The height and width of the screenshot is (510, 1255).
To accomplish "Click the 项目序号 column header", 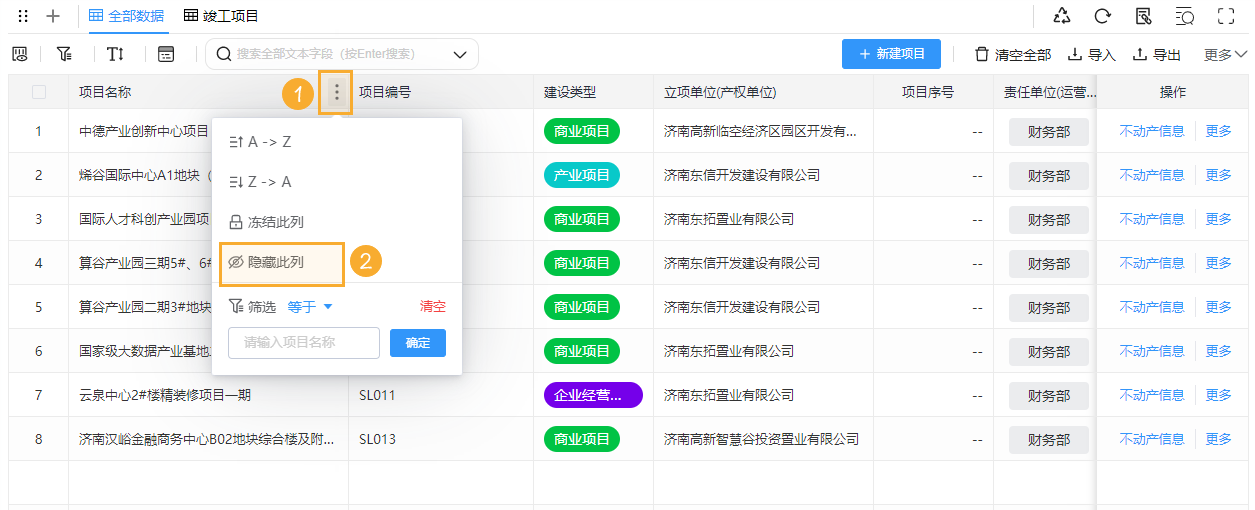I will tap(928, 92).
